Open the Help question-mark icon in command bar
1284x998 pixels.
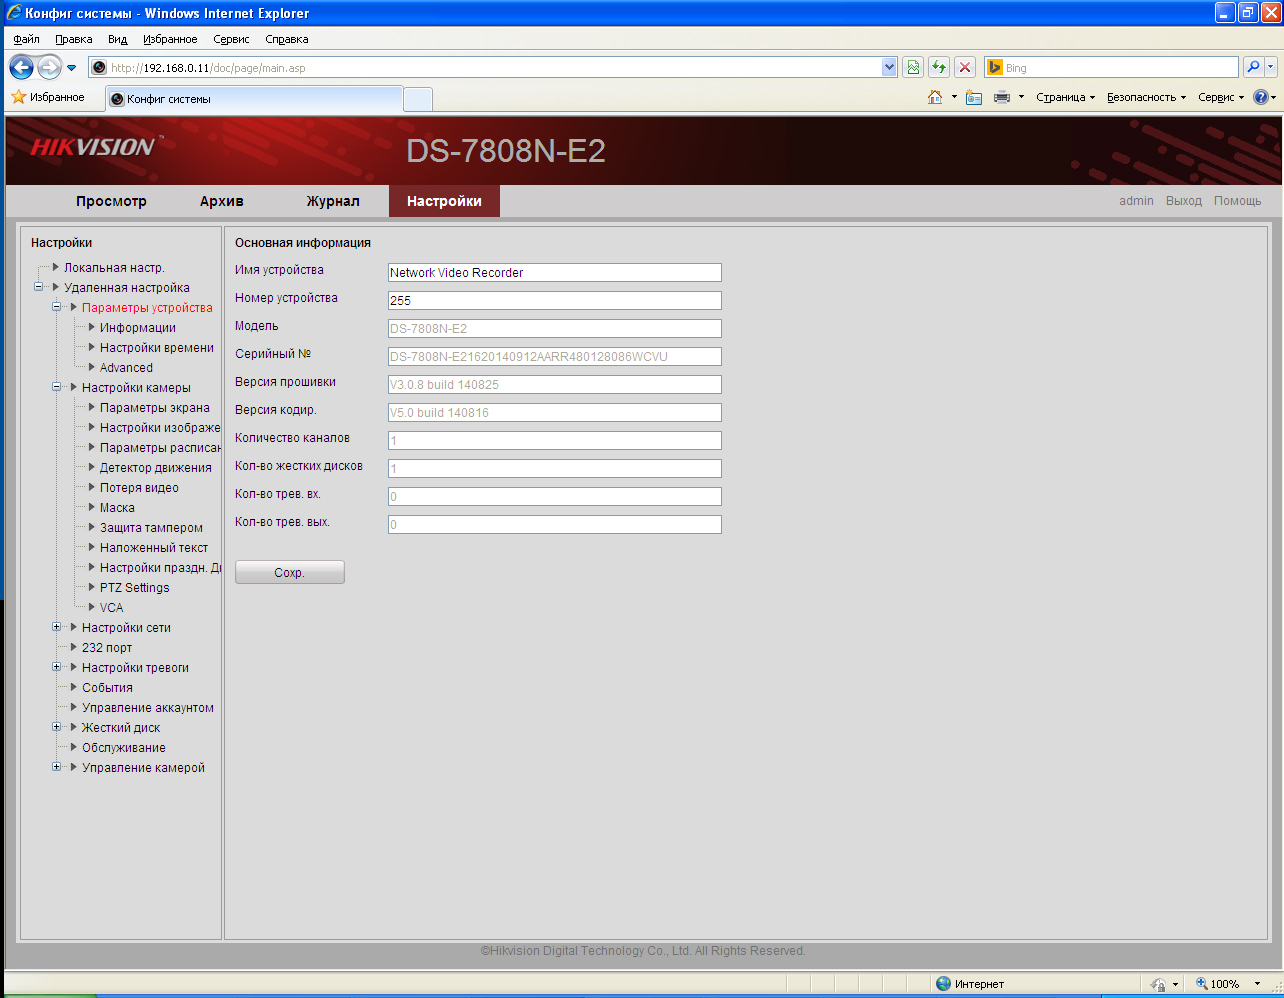pyautogui.click(x=1260, y=97)
